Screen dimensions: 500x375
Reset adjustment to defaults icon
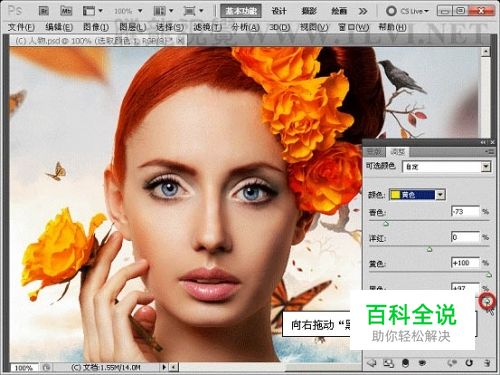469,363
